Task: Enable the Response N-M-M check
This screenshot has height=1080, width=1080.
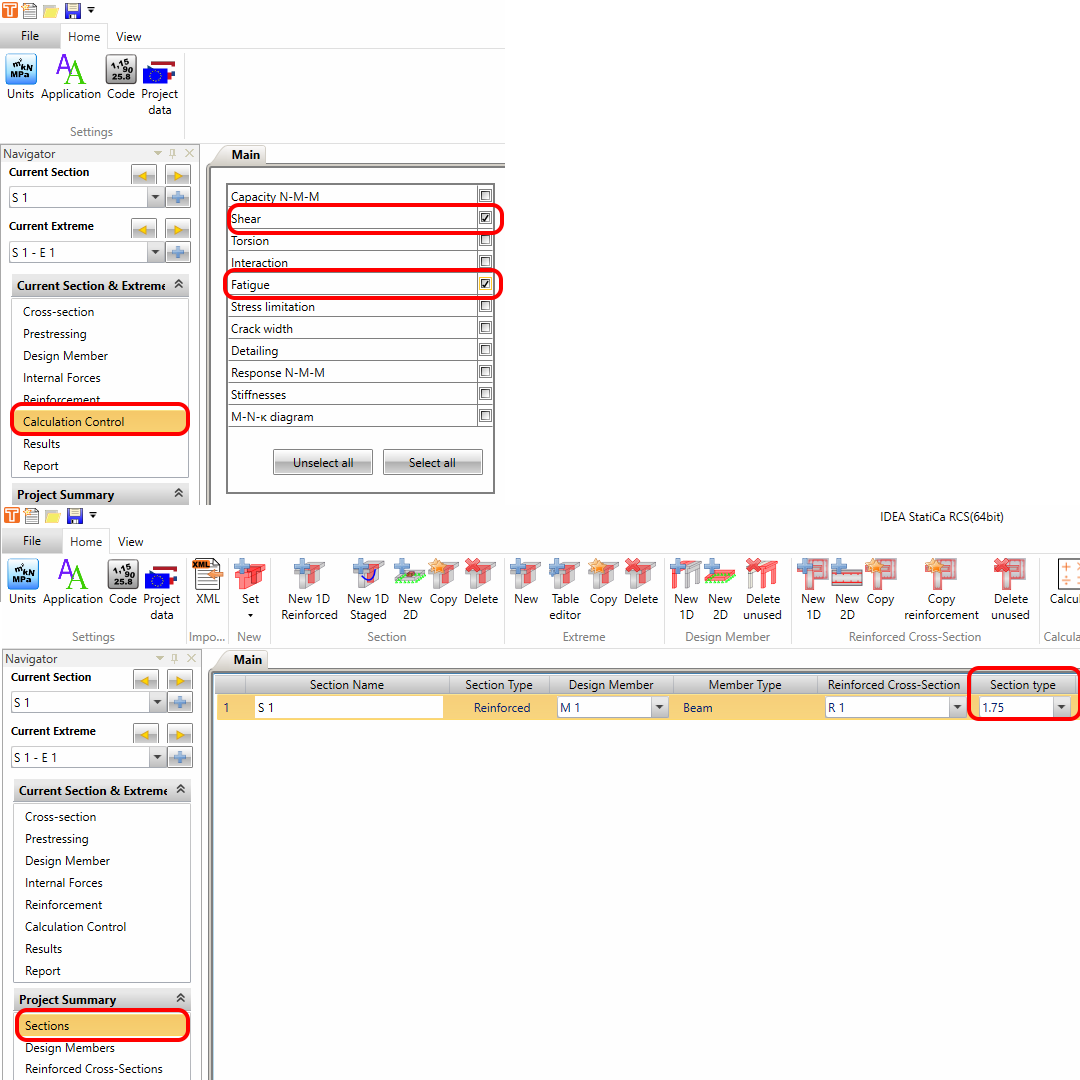Action: point(485,372)
